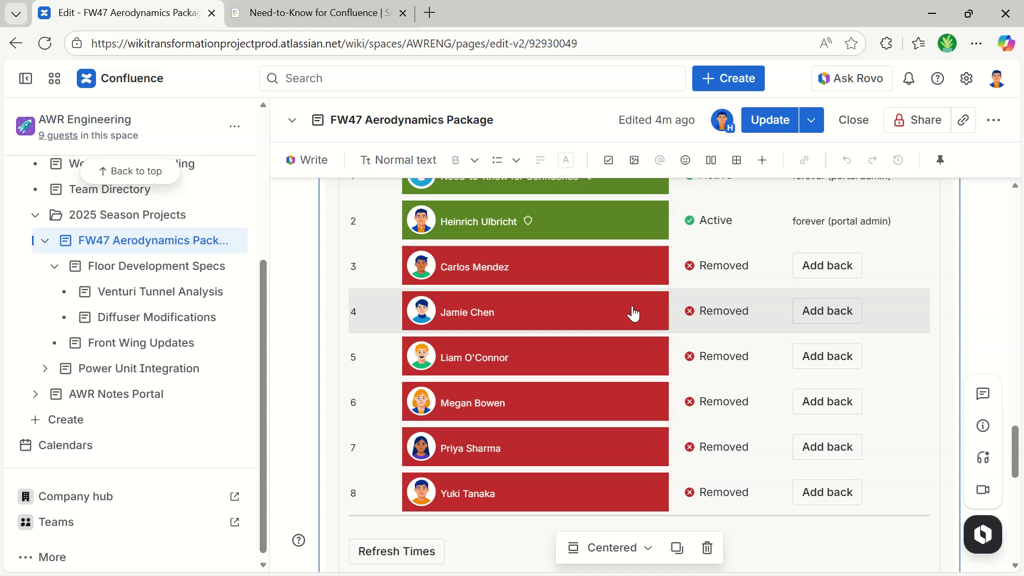Open Venturi Tunnel Analysis page in tree
This screenshot has height=576, width=1024.
[x=160, y=292]
